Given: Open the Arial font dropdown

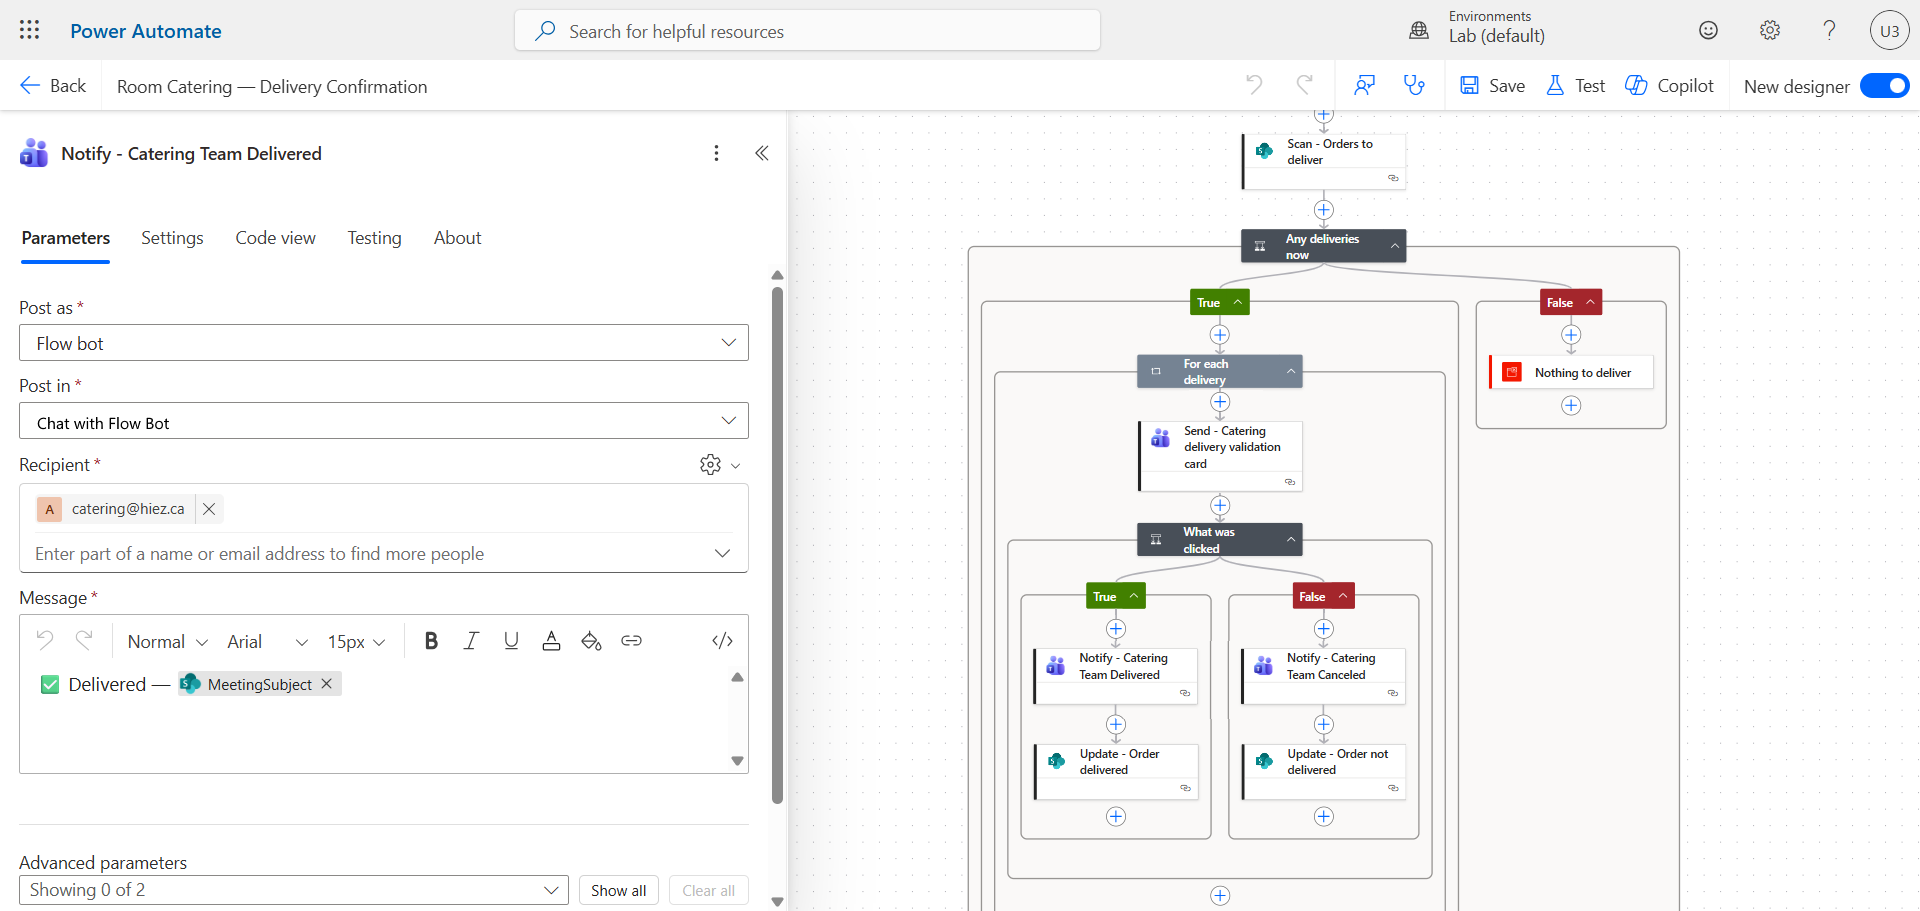Looking at the screenshot, I should 267,641.
